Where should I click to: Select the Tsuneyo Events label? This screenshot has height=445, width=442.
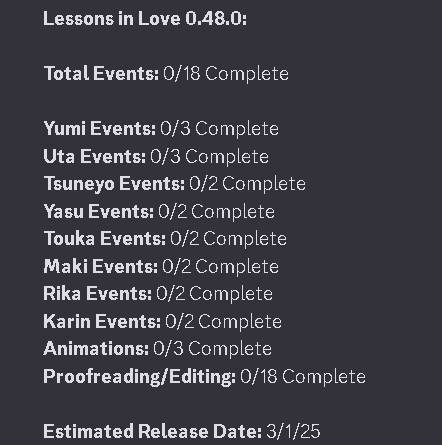(x=114, y=184)
